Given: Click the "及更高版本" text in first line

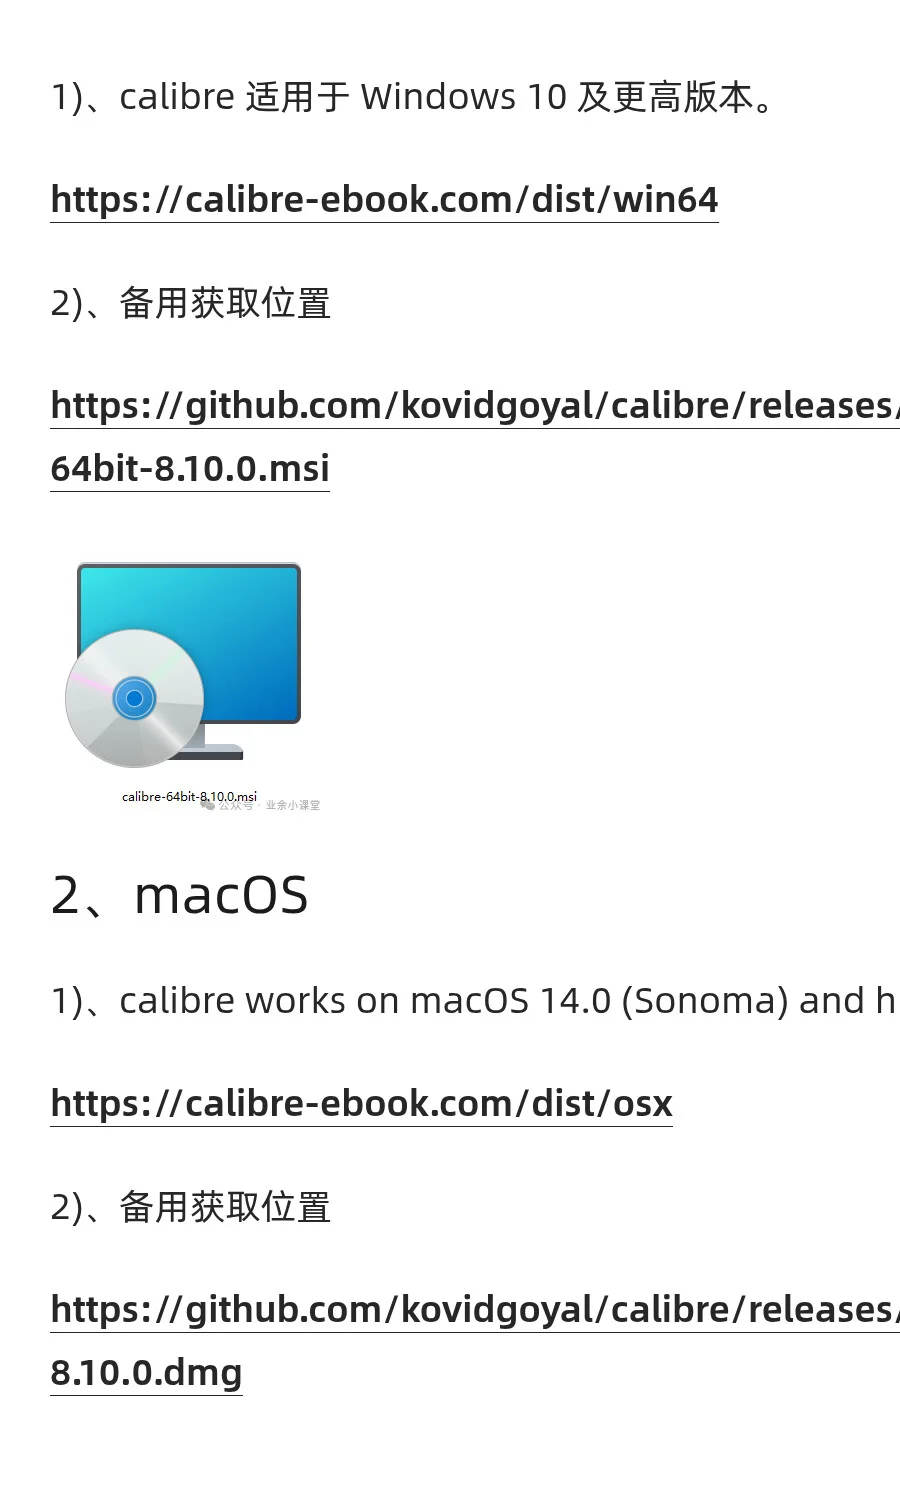Looking at the screenshot, I should (665, 97).
